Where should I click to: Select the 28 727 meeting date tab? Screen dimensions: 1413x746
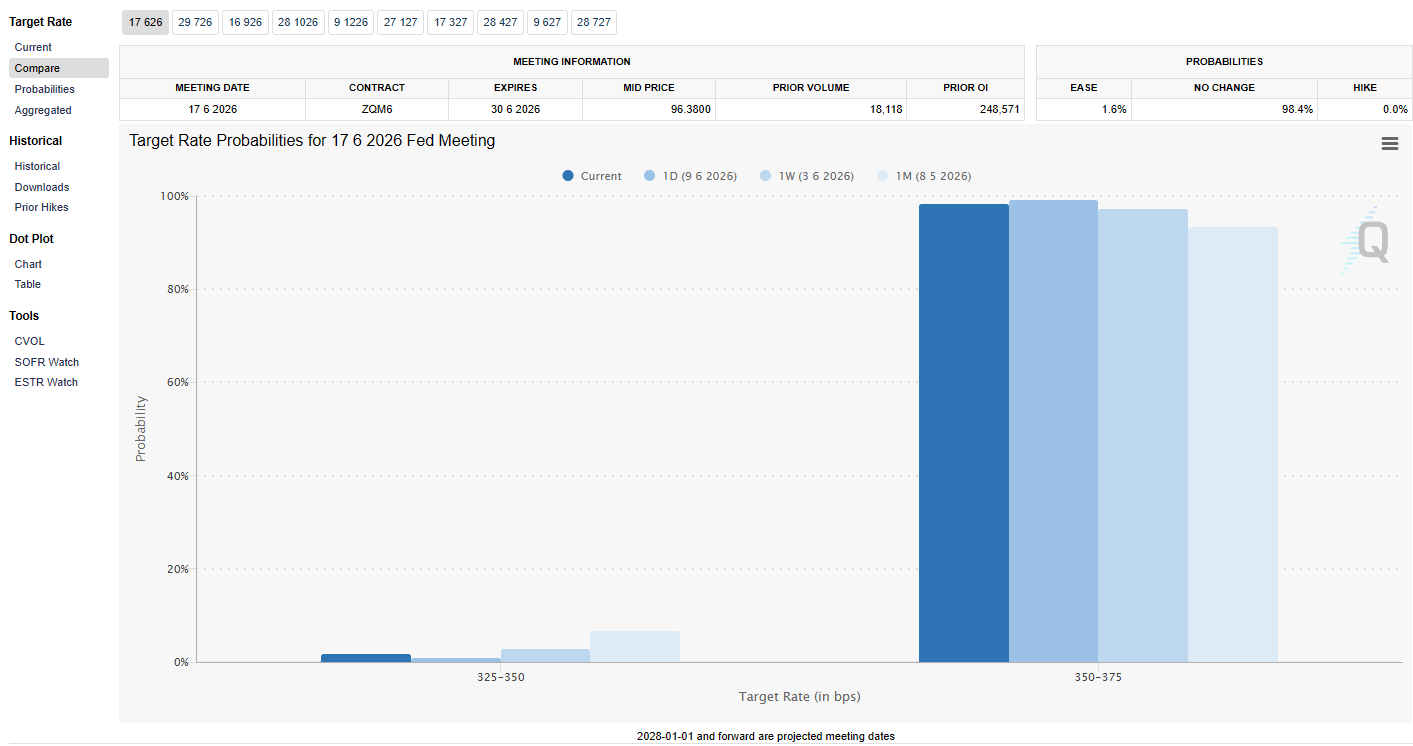[x=593, y=22]
